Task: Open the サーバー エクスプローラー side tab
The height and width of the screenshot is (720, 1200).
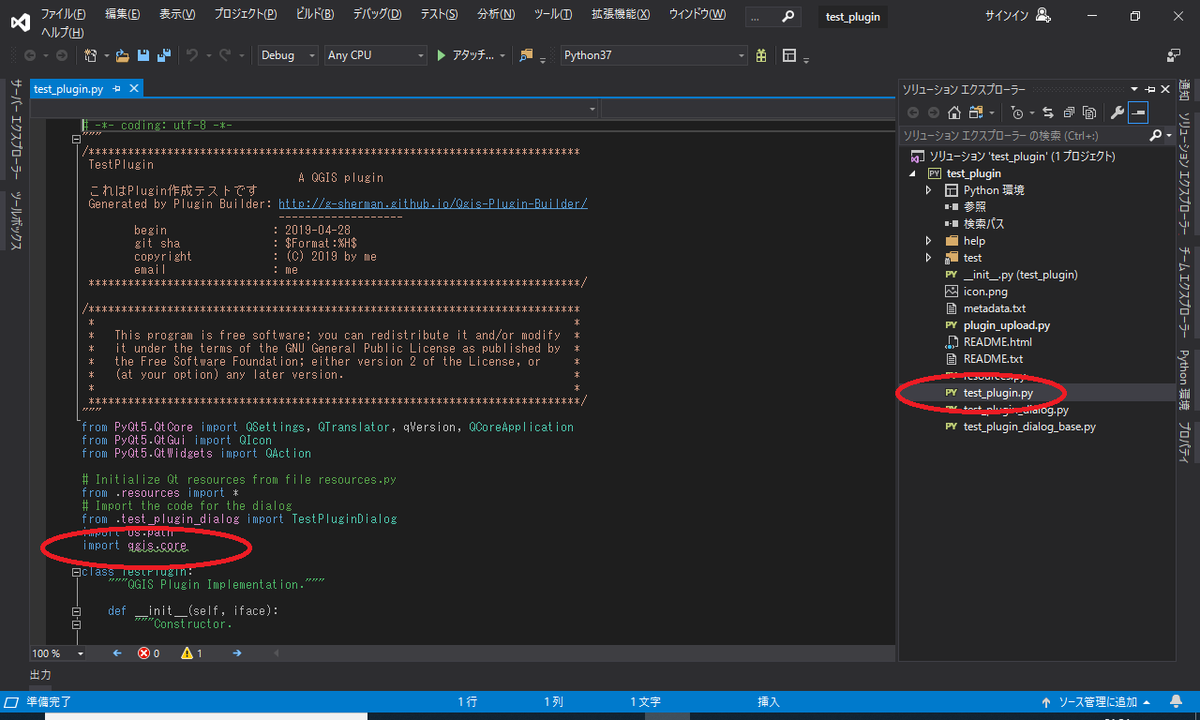Action: pyautogui.click(x=16, y=130)
